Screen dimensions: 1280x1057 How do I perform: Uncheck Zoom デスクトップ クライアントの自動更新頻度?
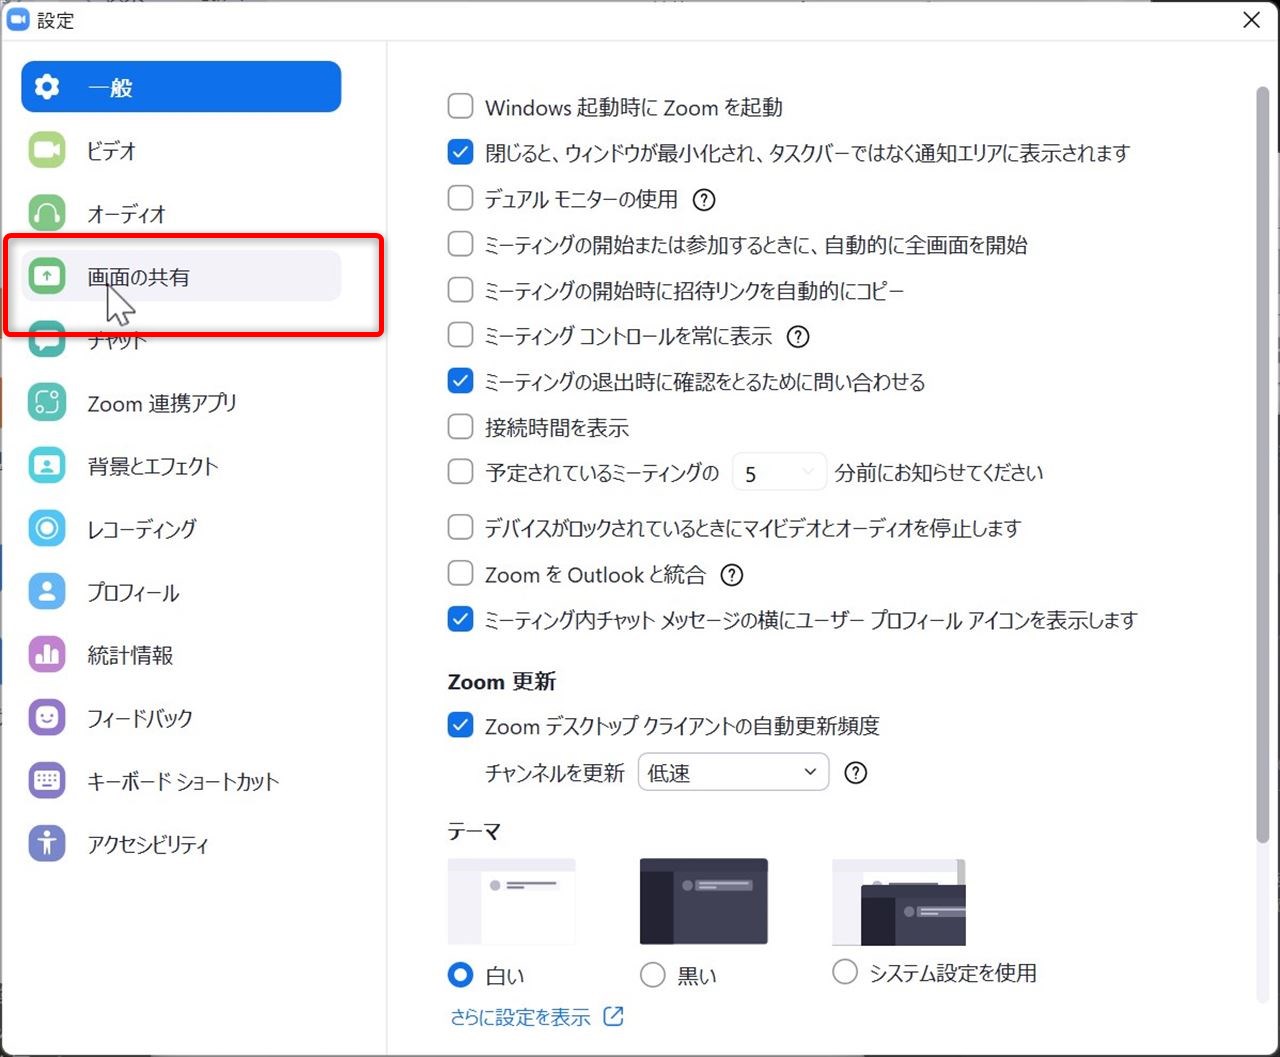[x=460, y=725]
